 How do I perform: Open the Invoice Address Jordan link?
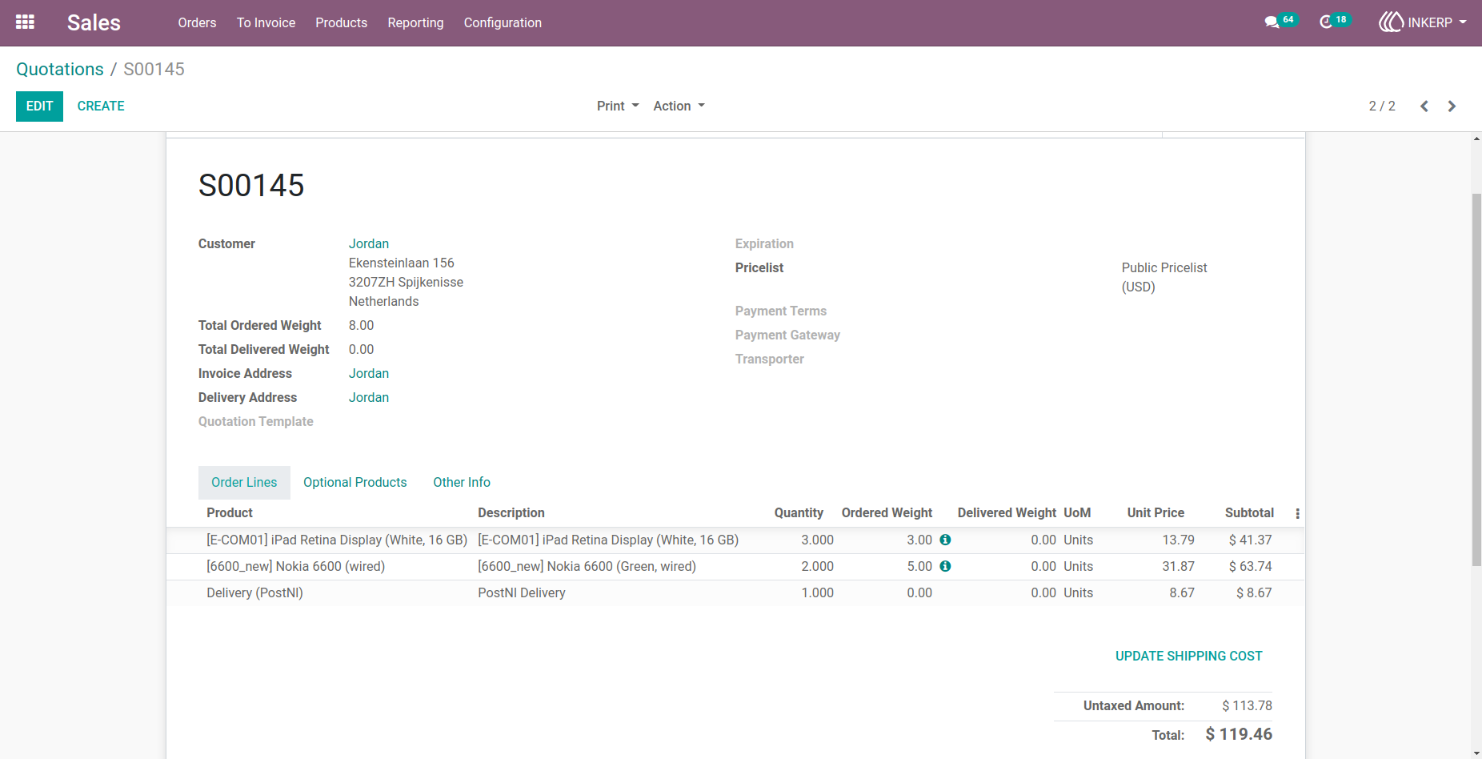(369, 373)
